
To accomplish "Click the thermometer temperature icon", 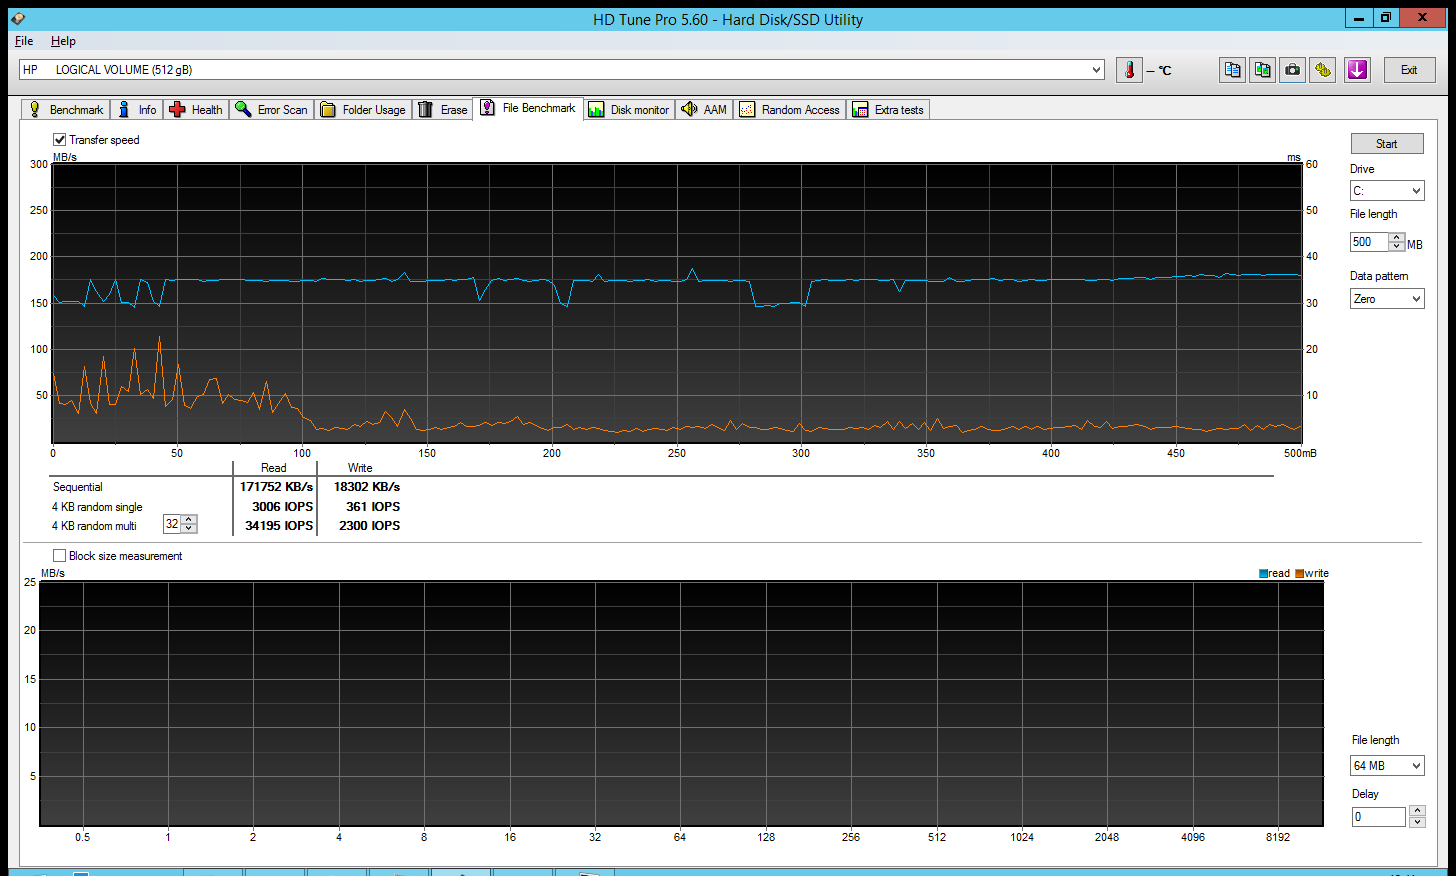I will (x=1129, y=70).
